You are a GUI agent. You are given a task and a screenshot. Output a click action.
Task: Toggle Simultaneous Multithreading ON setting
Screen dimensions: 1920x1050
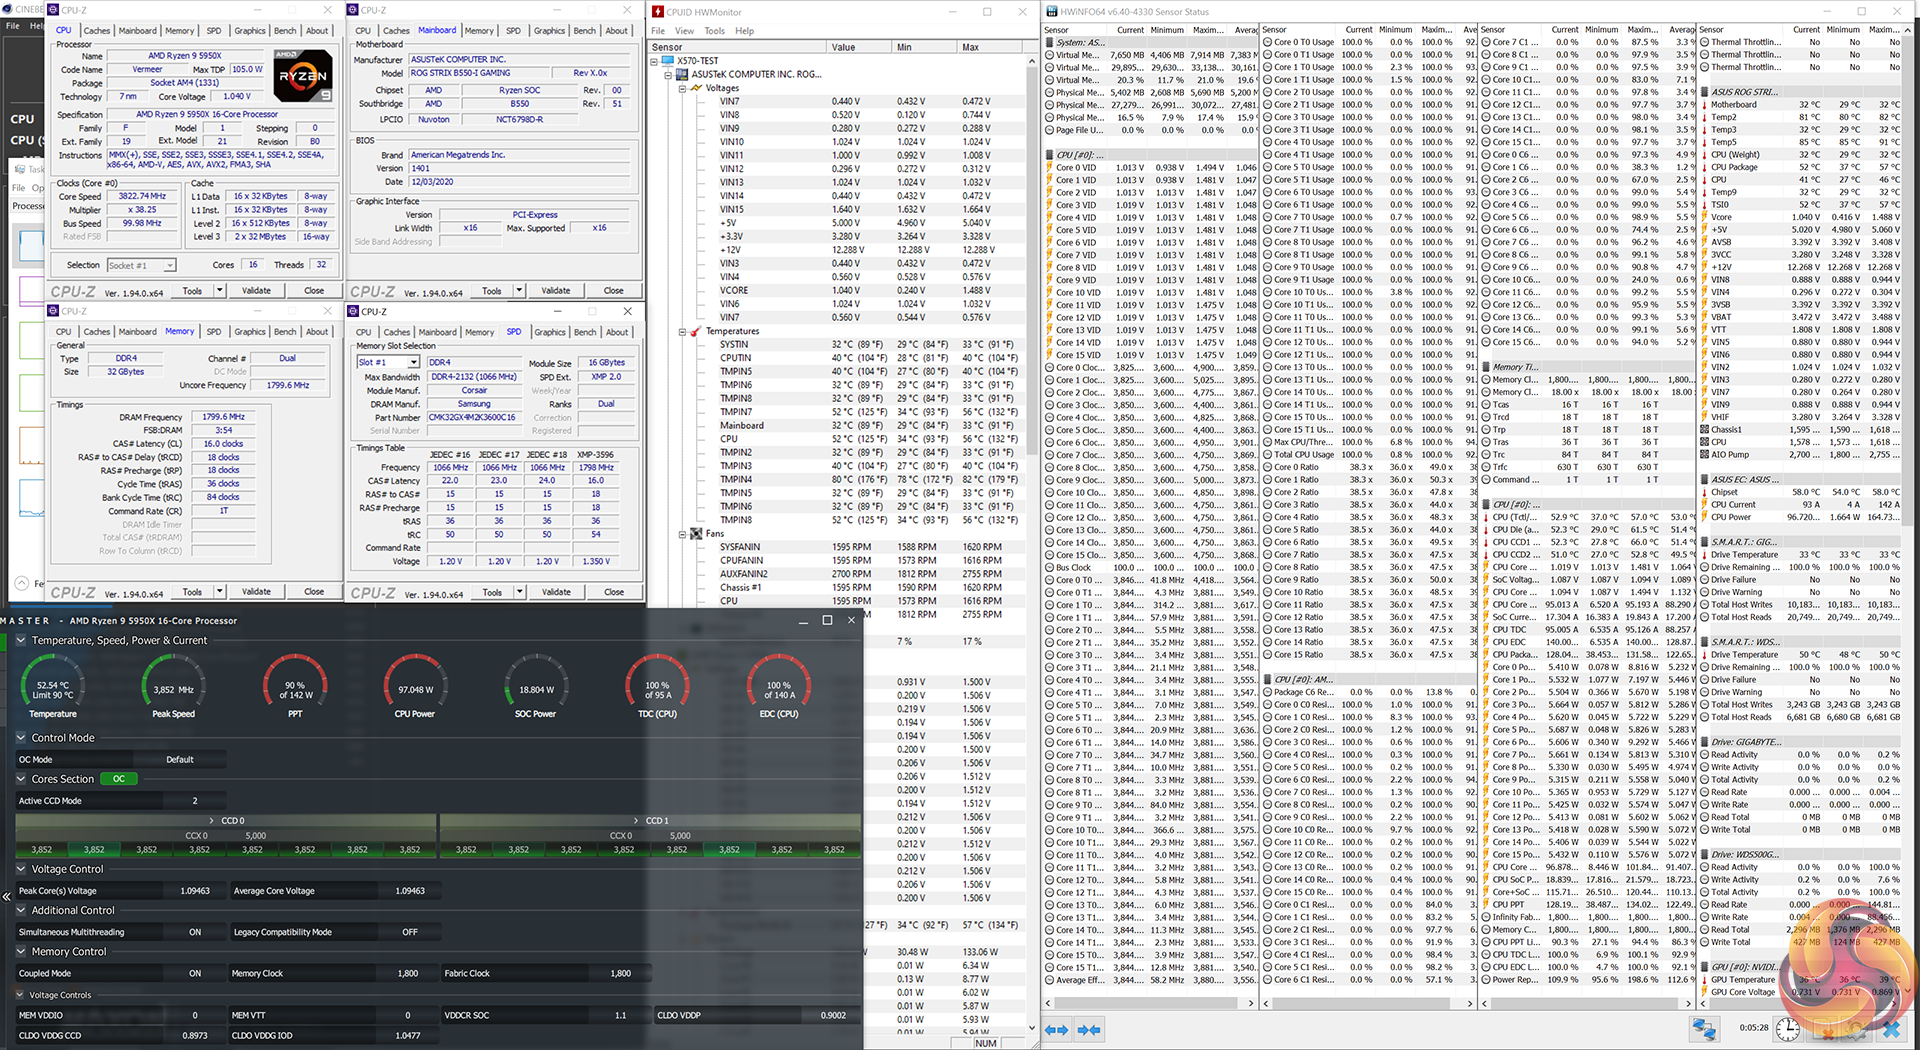click(x=195, y=932)
